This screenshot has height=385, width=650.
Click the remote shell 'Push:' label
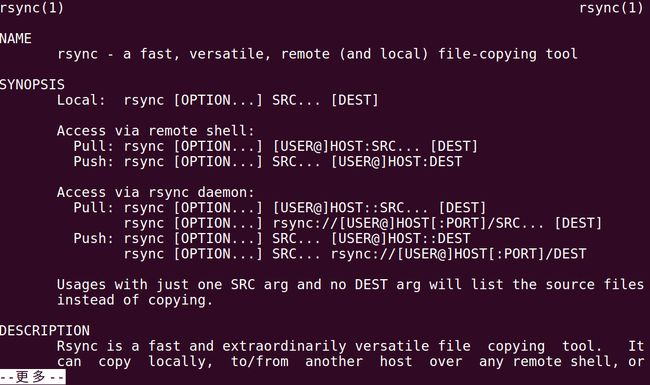[x=93, y=161]
